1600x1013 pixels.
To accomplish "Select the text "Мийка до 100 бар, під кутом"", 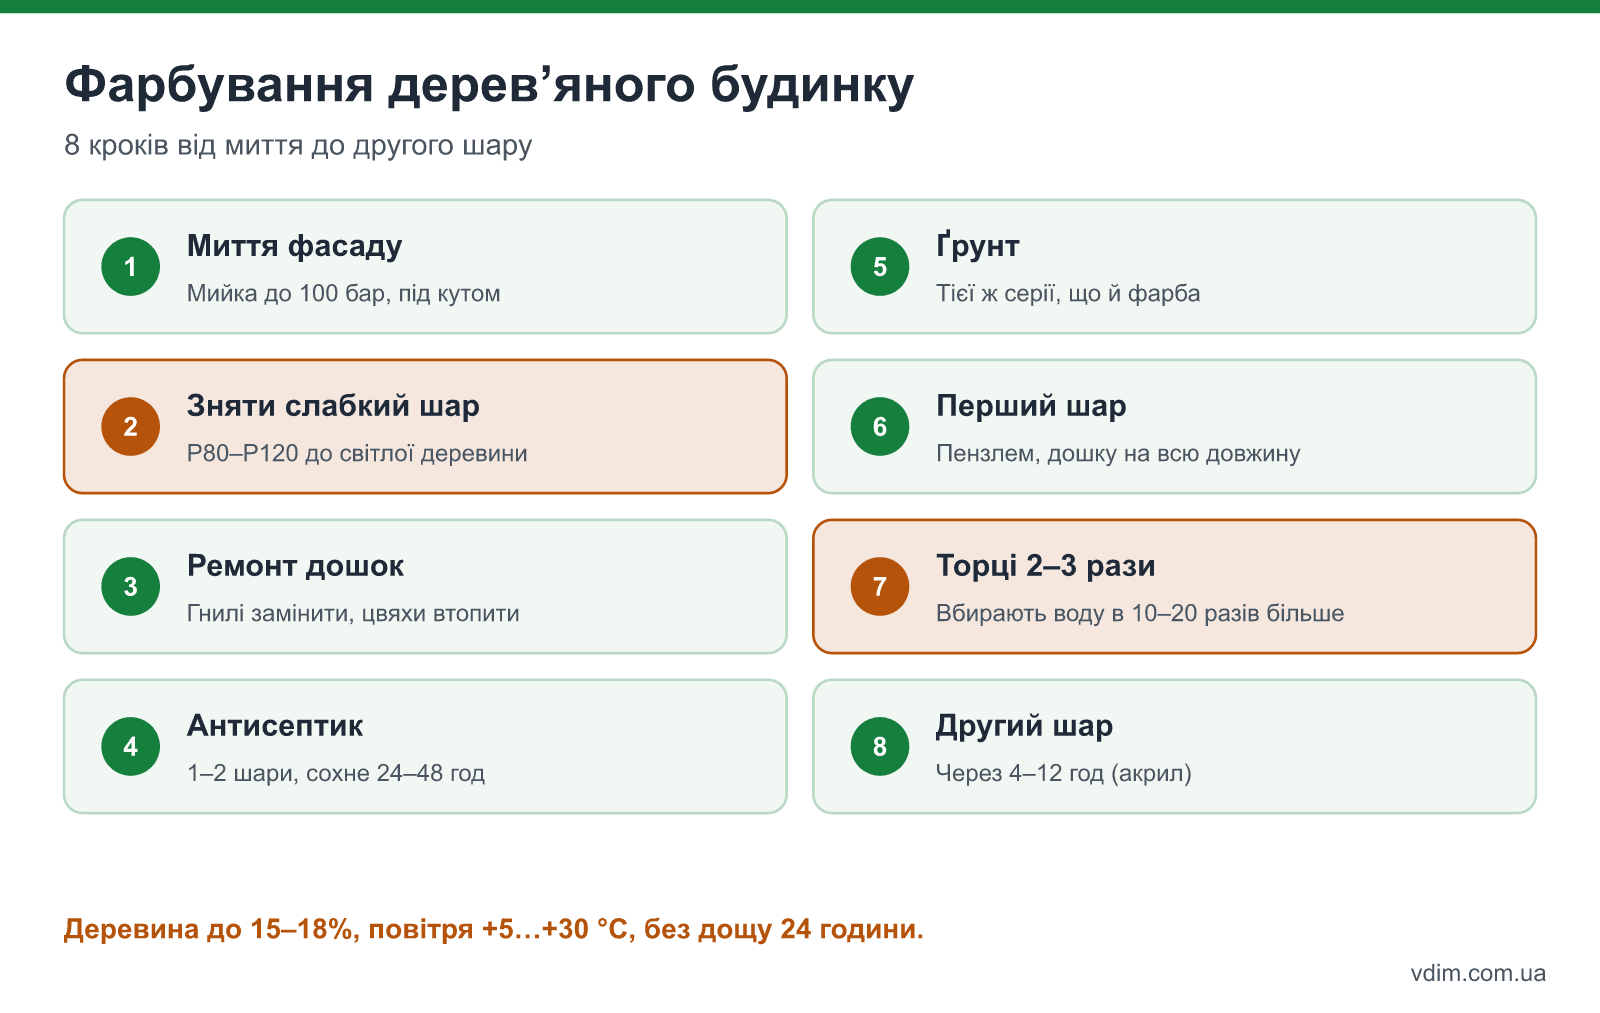I will [344, 294].
